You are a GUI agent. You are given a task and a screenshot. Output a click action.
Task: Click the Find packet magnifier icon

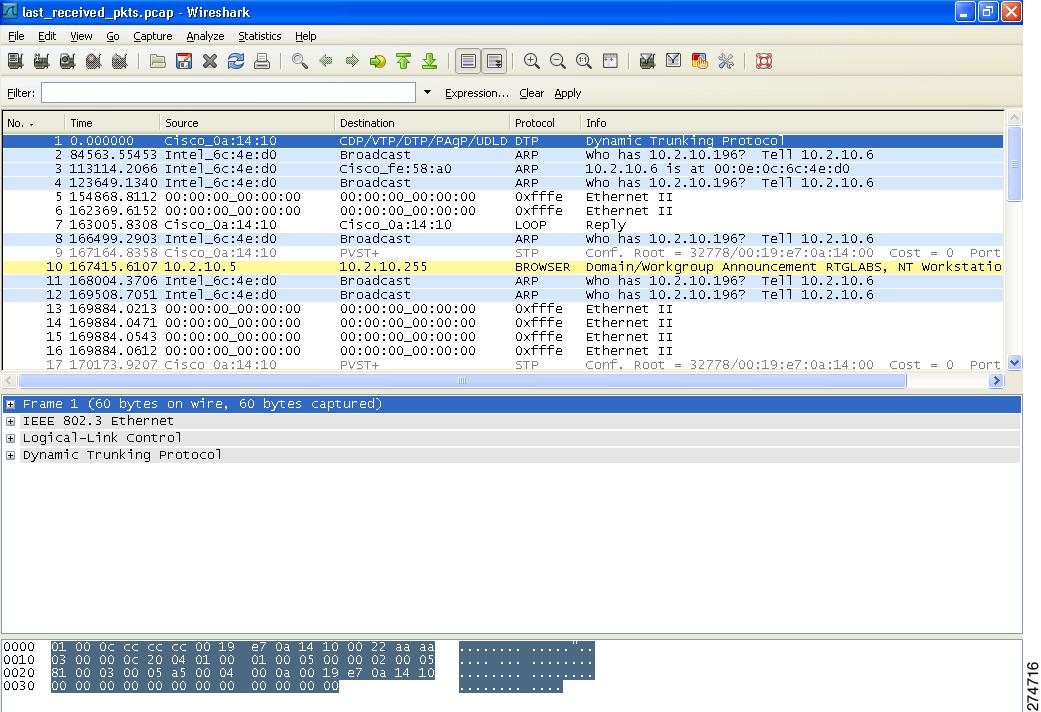(x=299, y=62)
